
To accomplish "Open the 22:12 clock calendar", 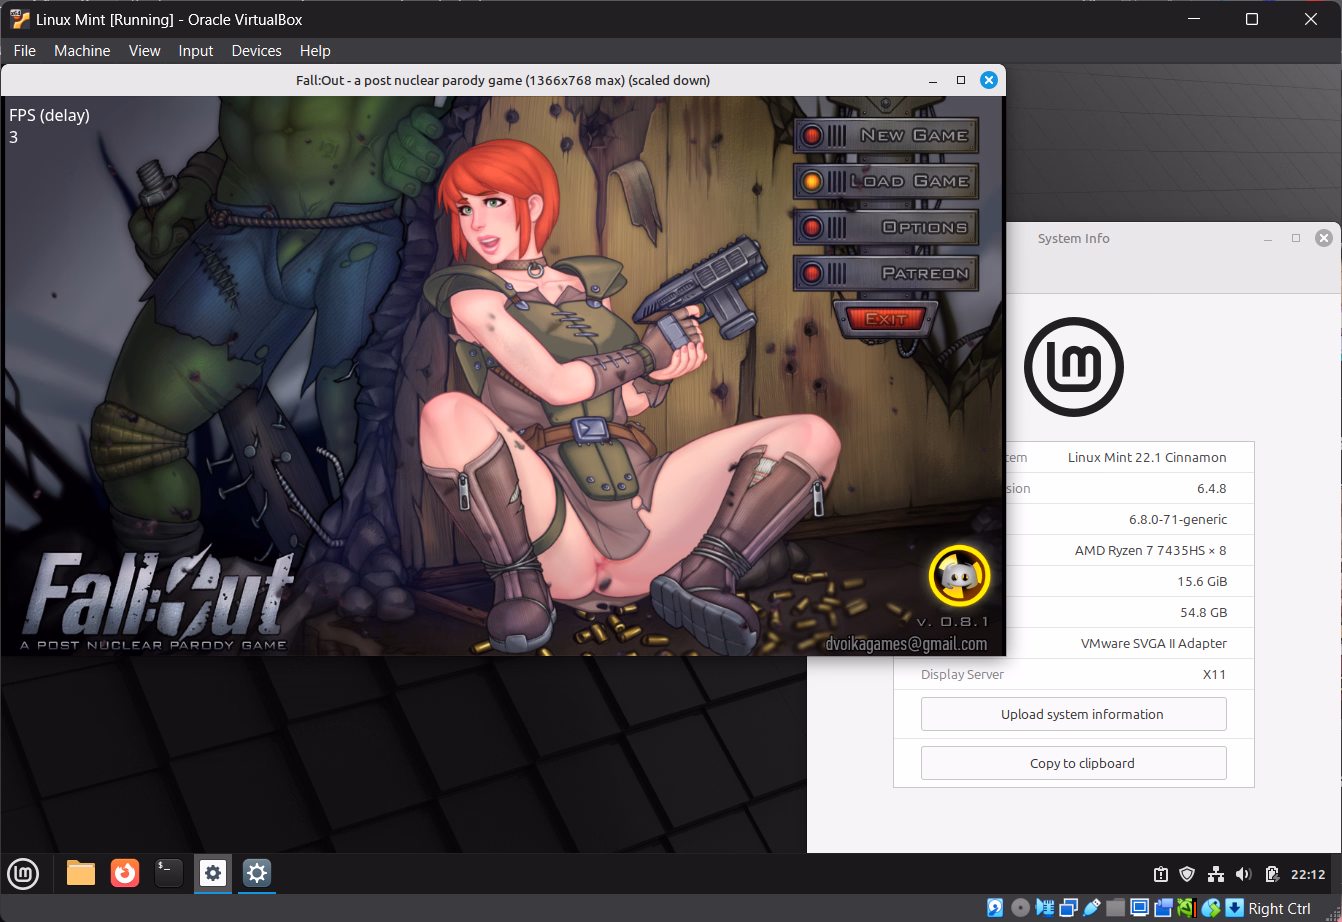I will pyautogui.click(x=1308, y=874).
